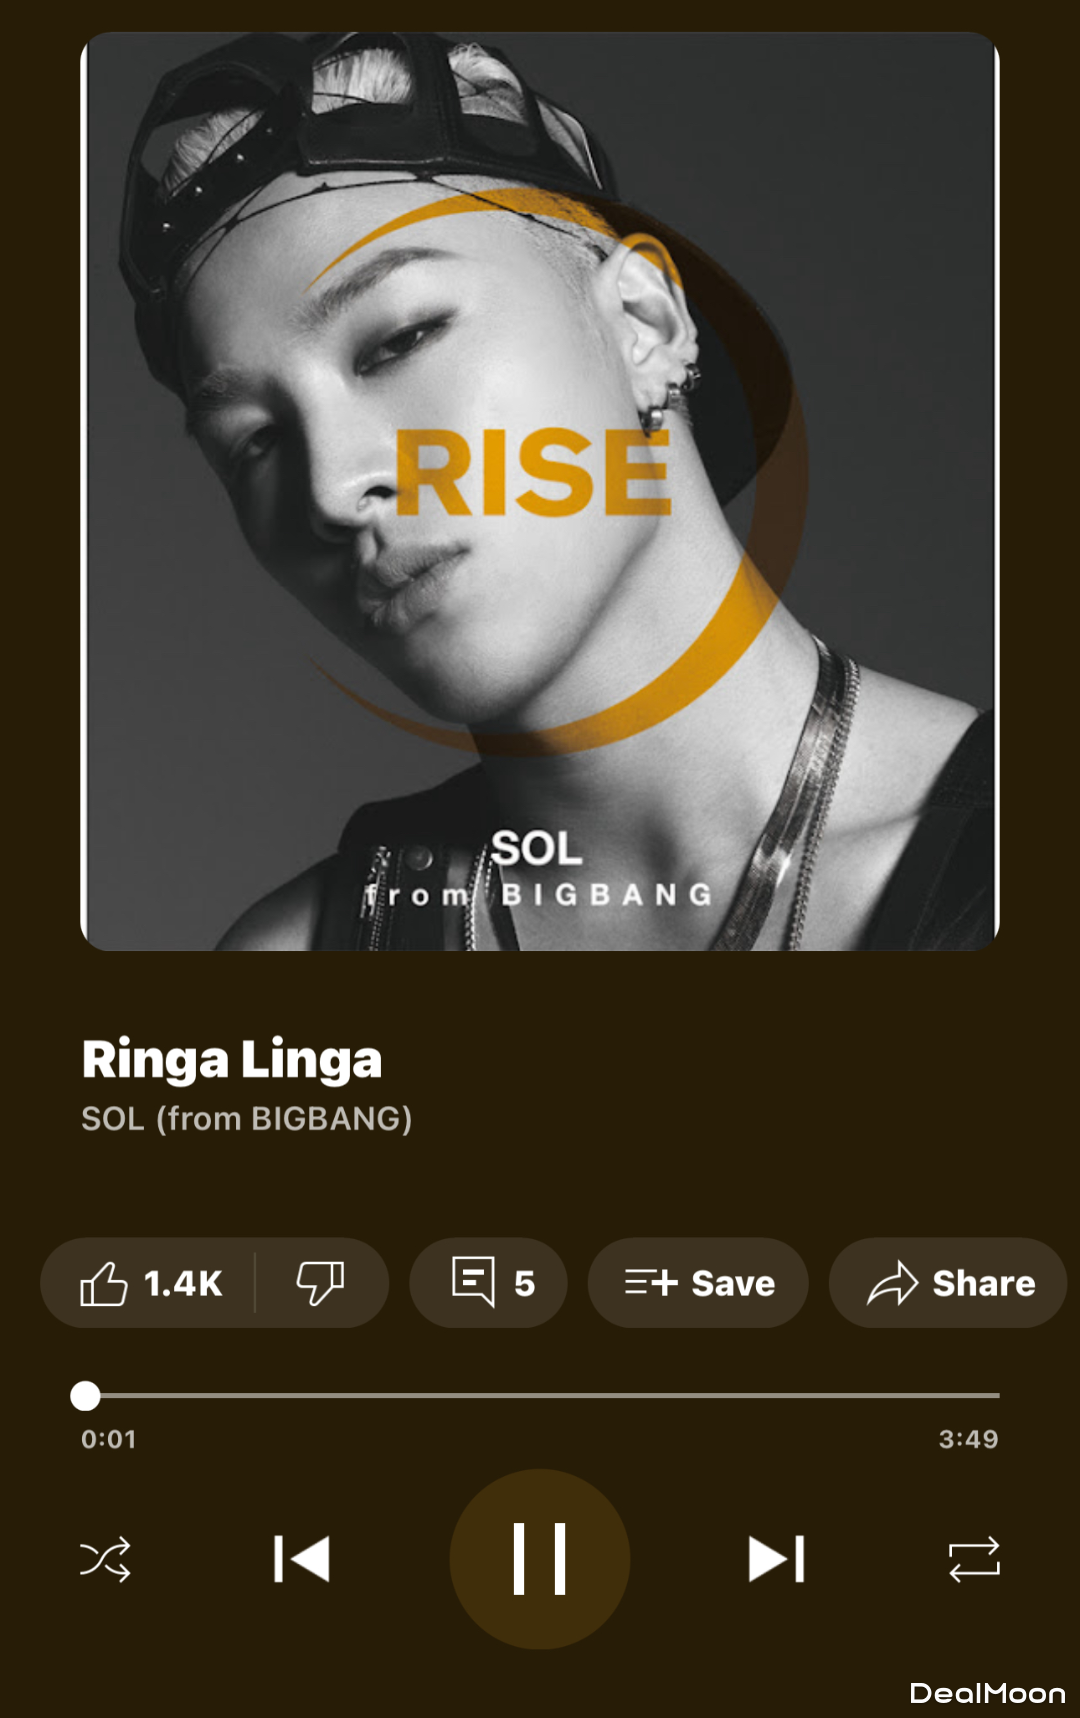Open artist SOL (from BIGBANG) page
Image resolution: width=1080 pixels, height=1718 pixels.
[246, 1118]
